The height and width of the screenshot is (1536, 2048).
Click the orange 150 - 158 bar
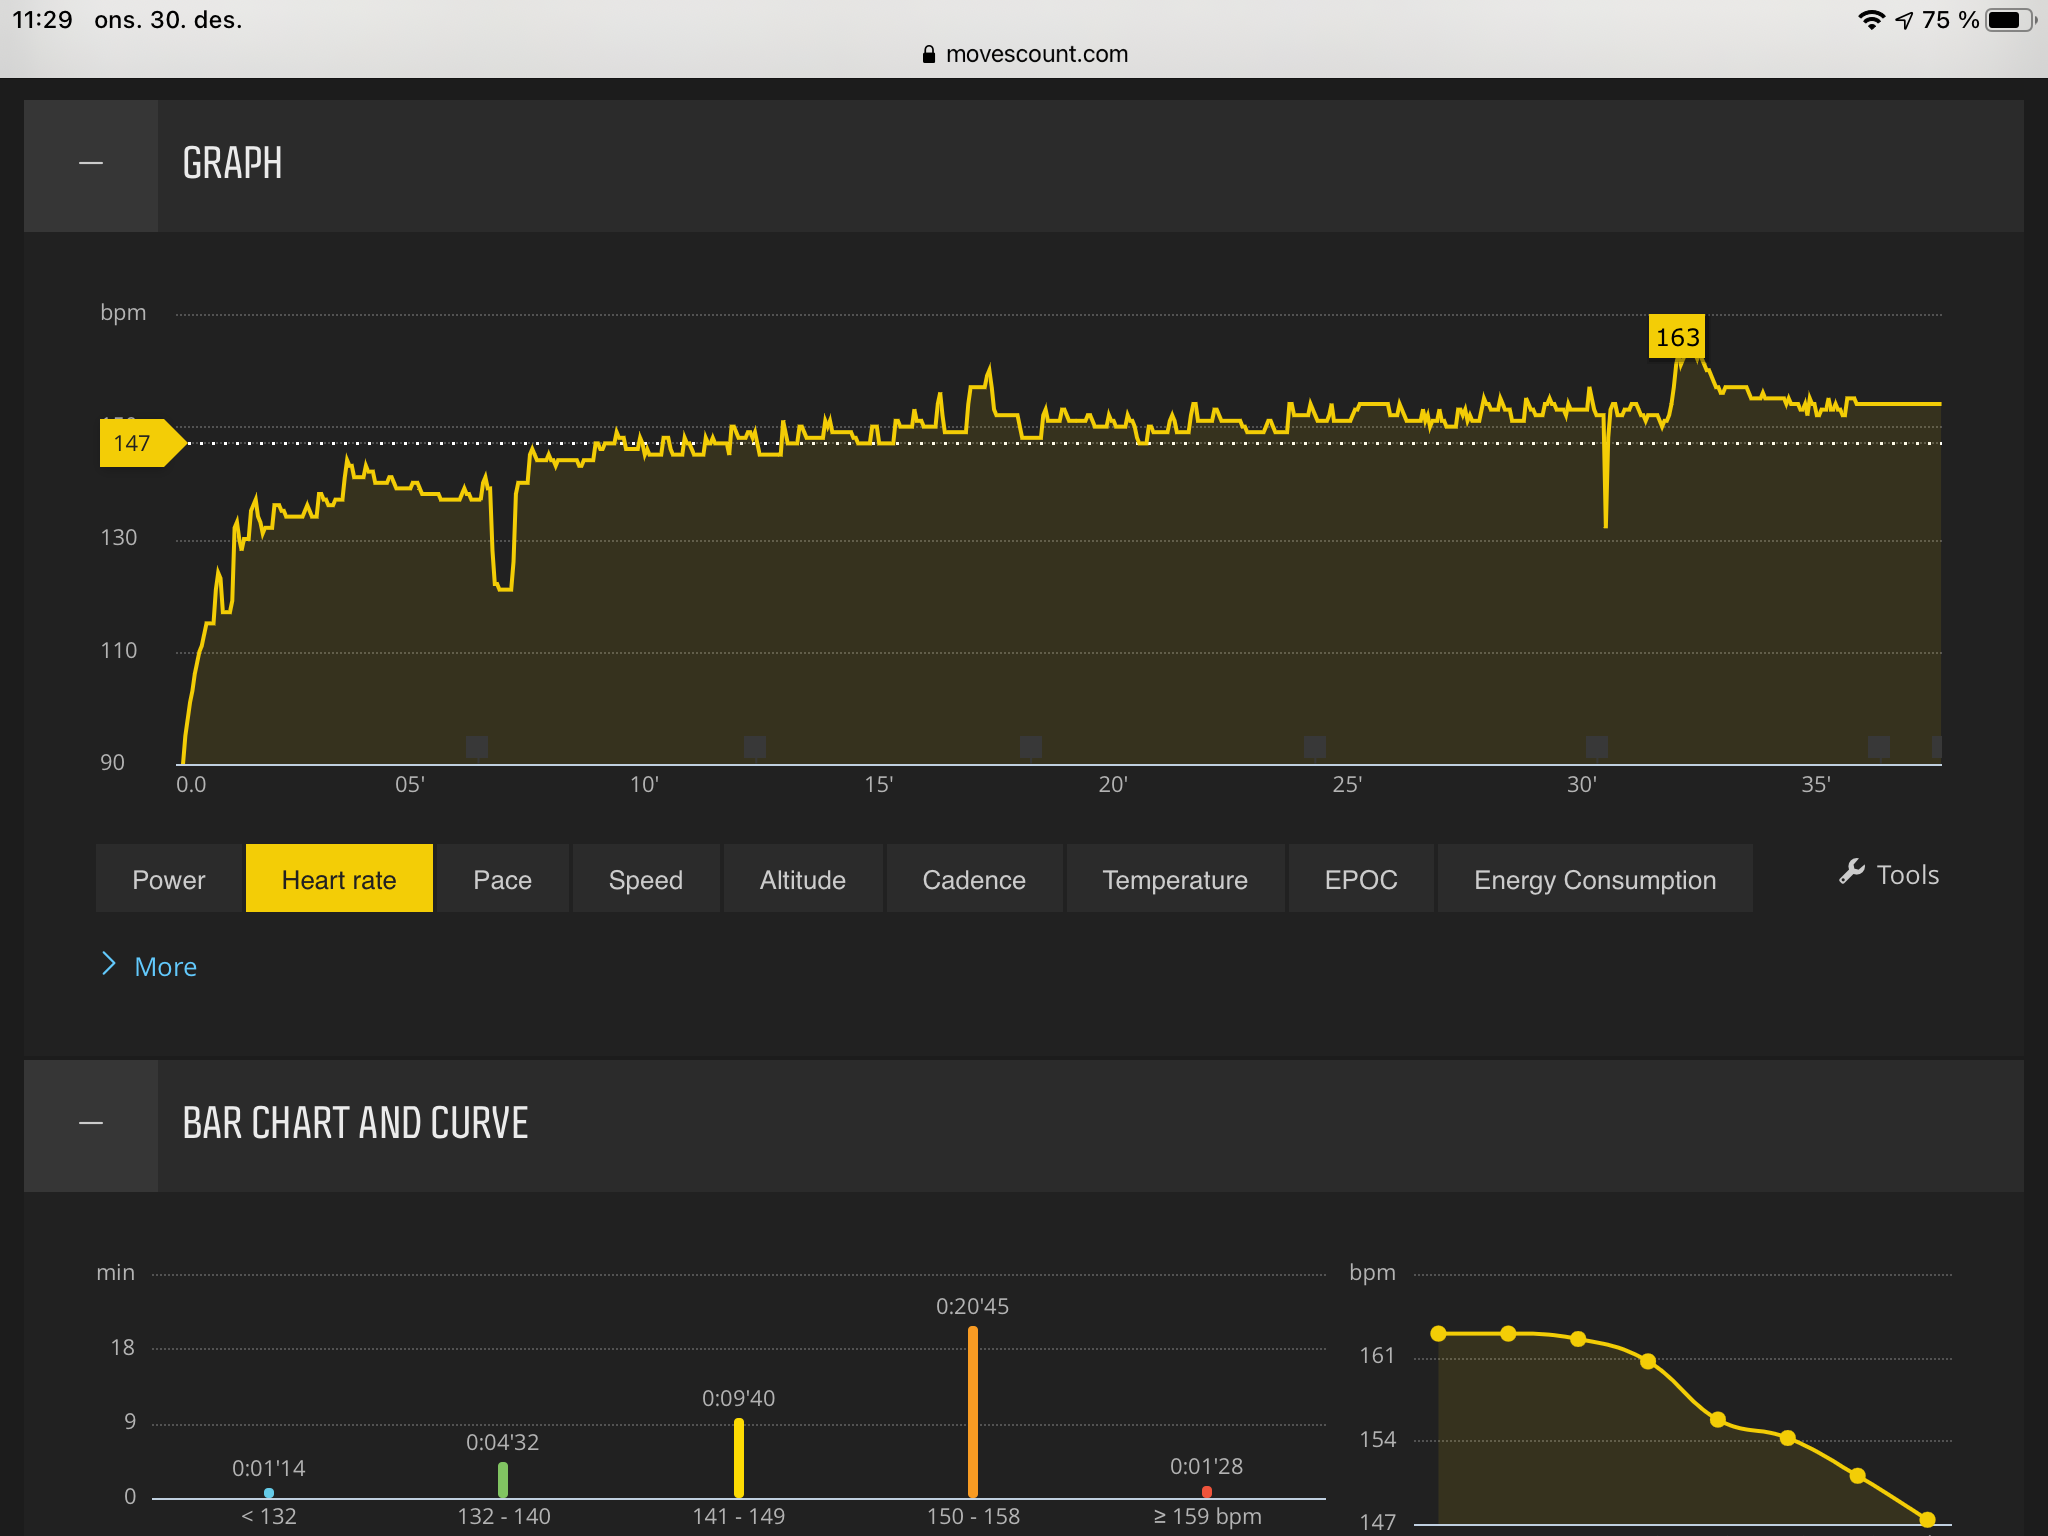click(973, 1411)
